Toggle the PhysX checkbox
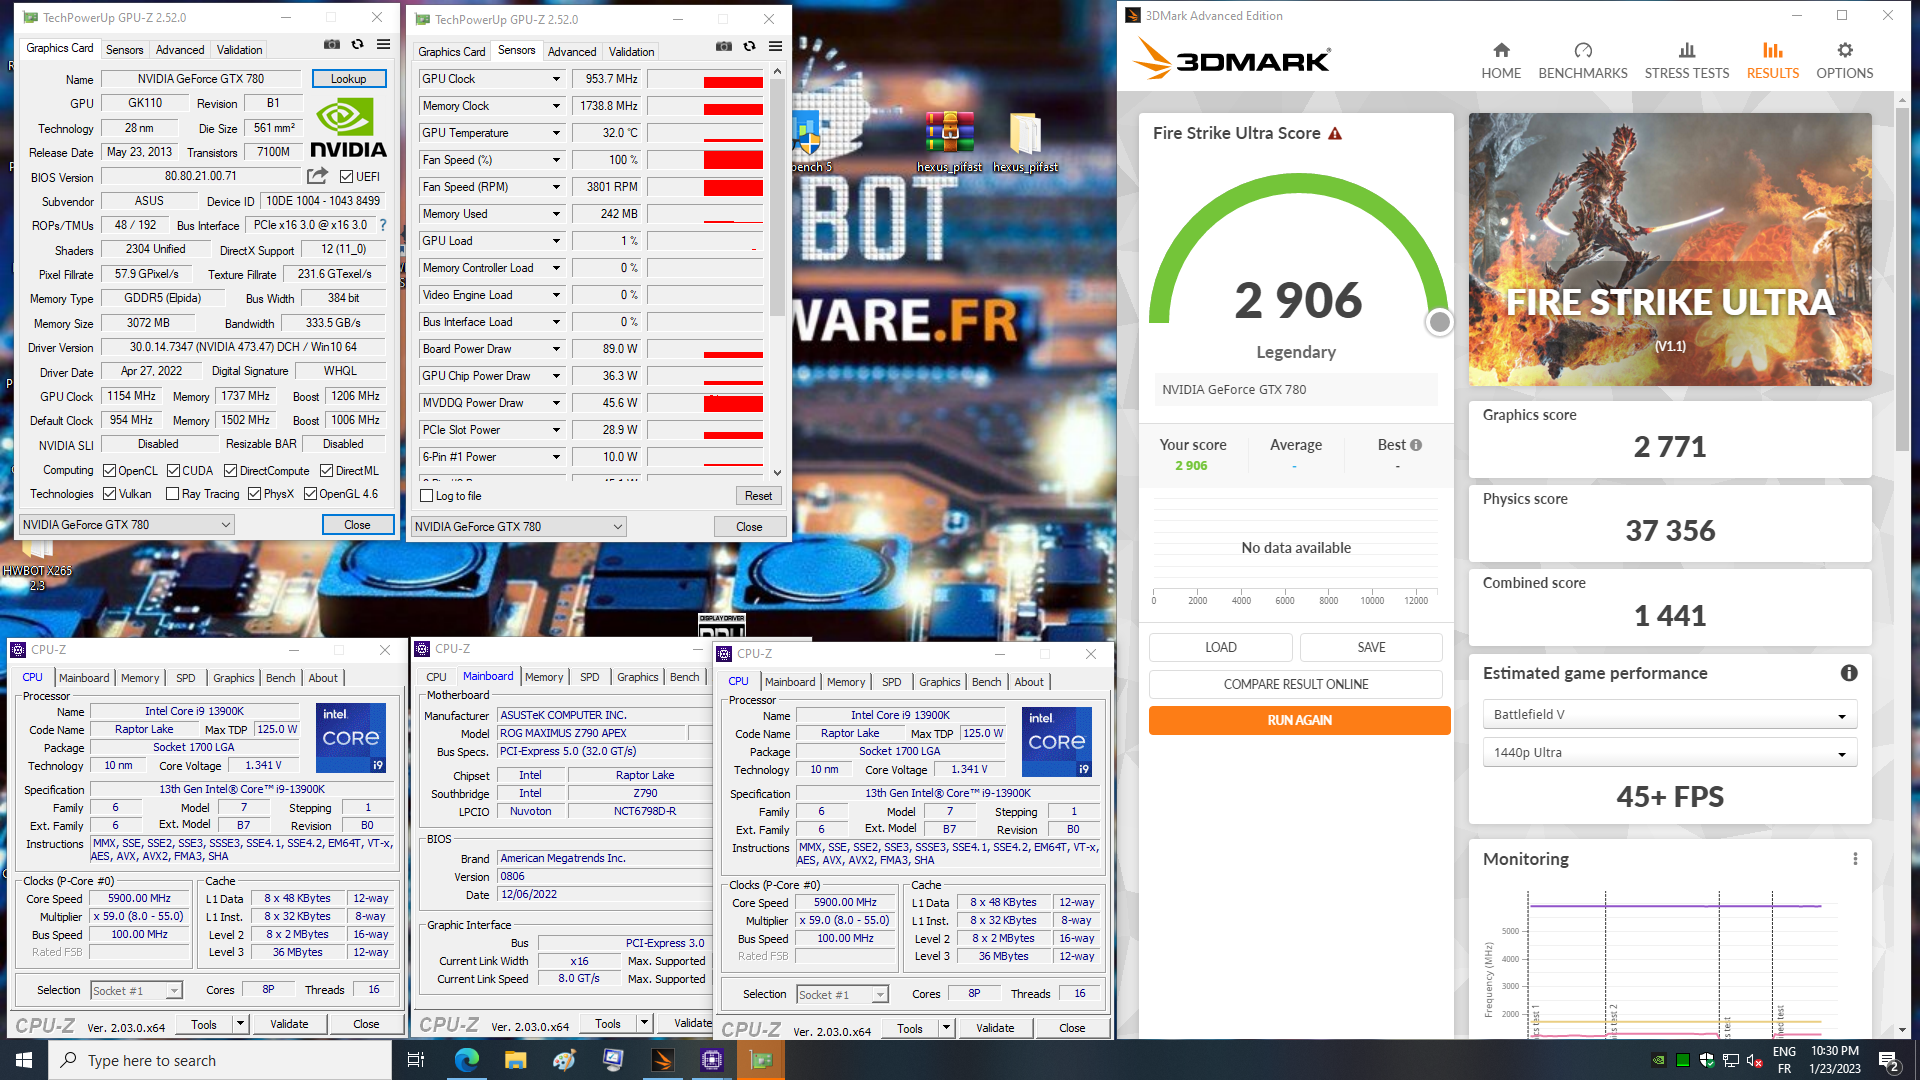 click(x=254, y=494)
